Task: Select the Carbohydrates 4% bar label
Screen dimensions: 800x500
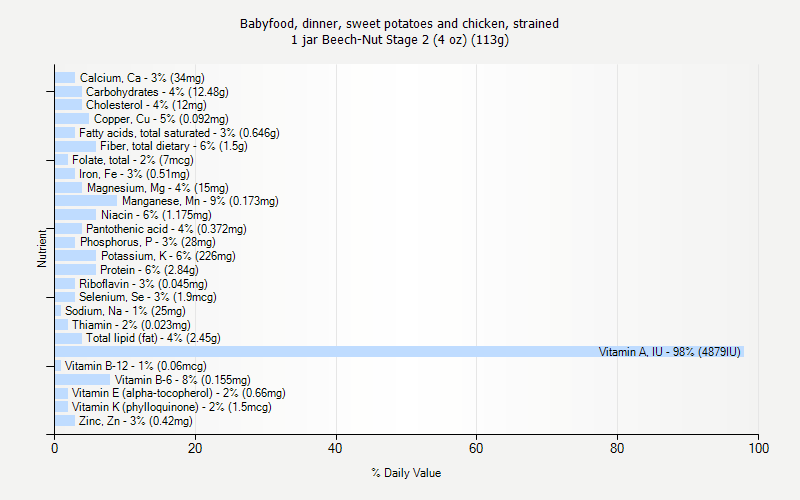Action: tap(157, 92)
